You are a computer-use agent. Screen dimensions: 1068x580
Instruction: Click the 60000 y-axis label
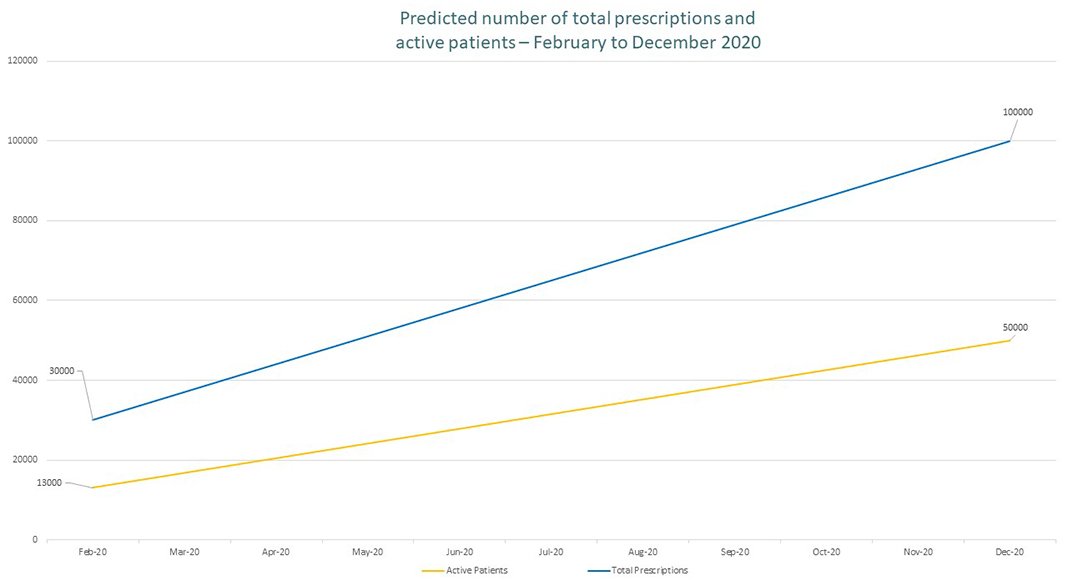pyautogui.click(x=25, y=300)
